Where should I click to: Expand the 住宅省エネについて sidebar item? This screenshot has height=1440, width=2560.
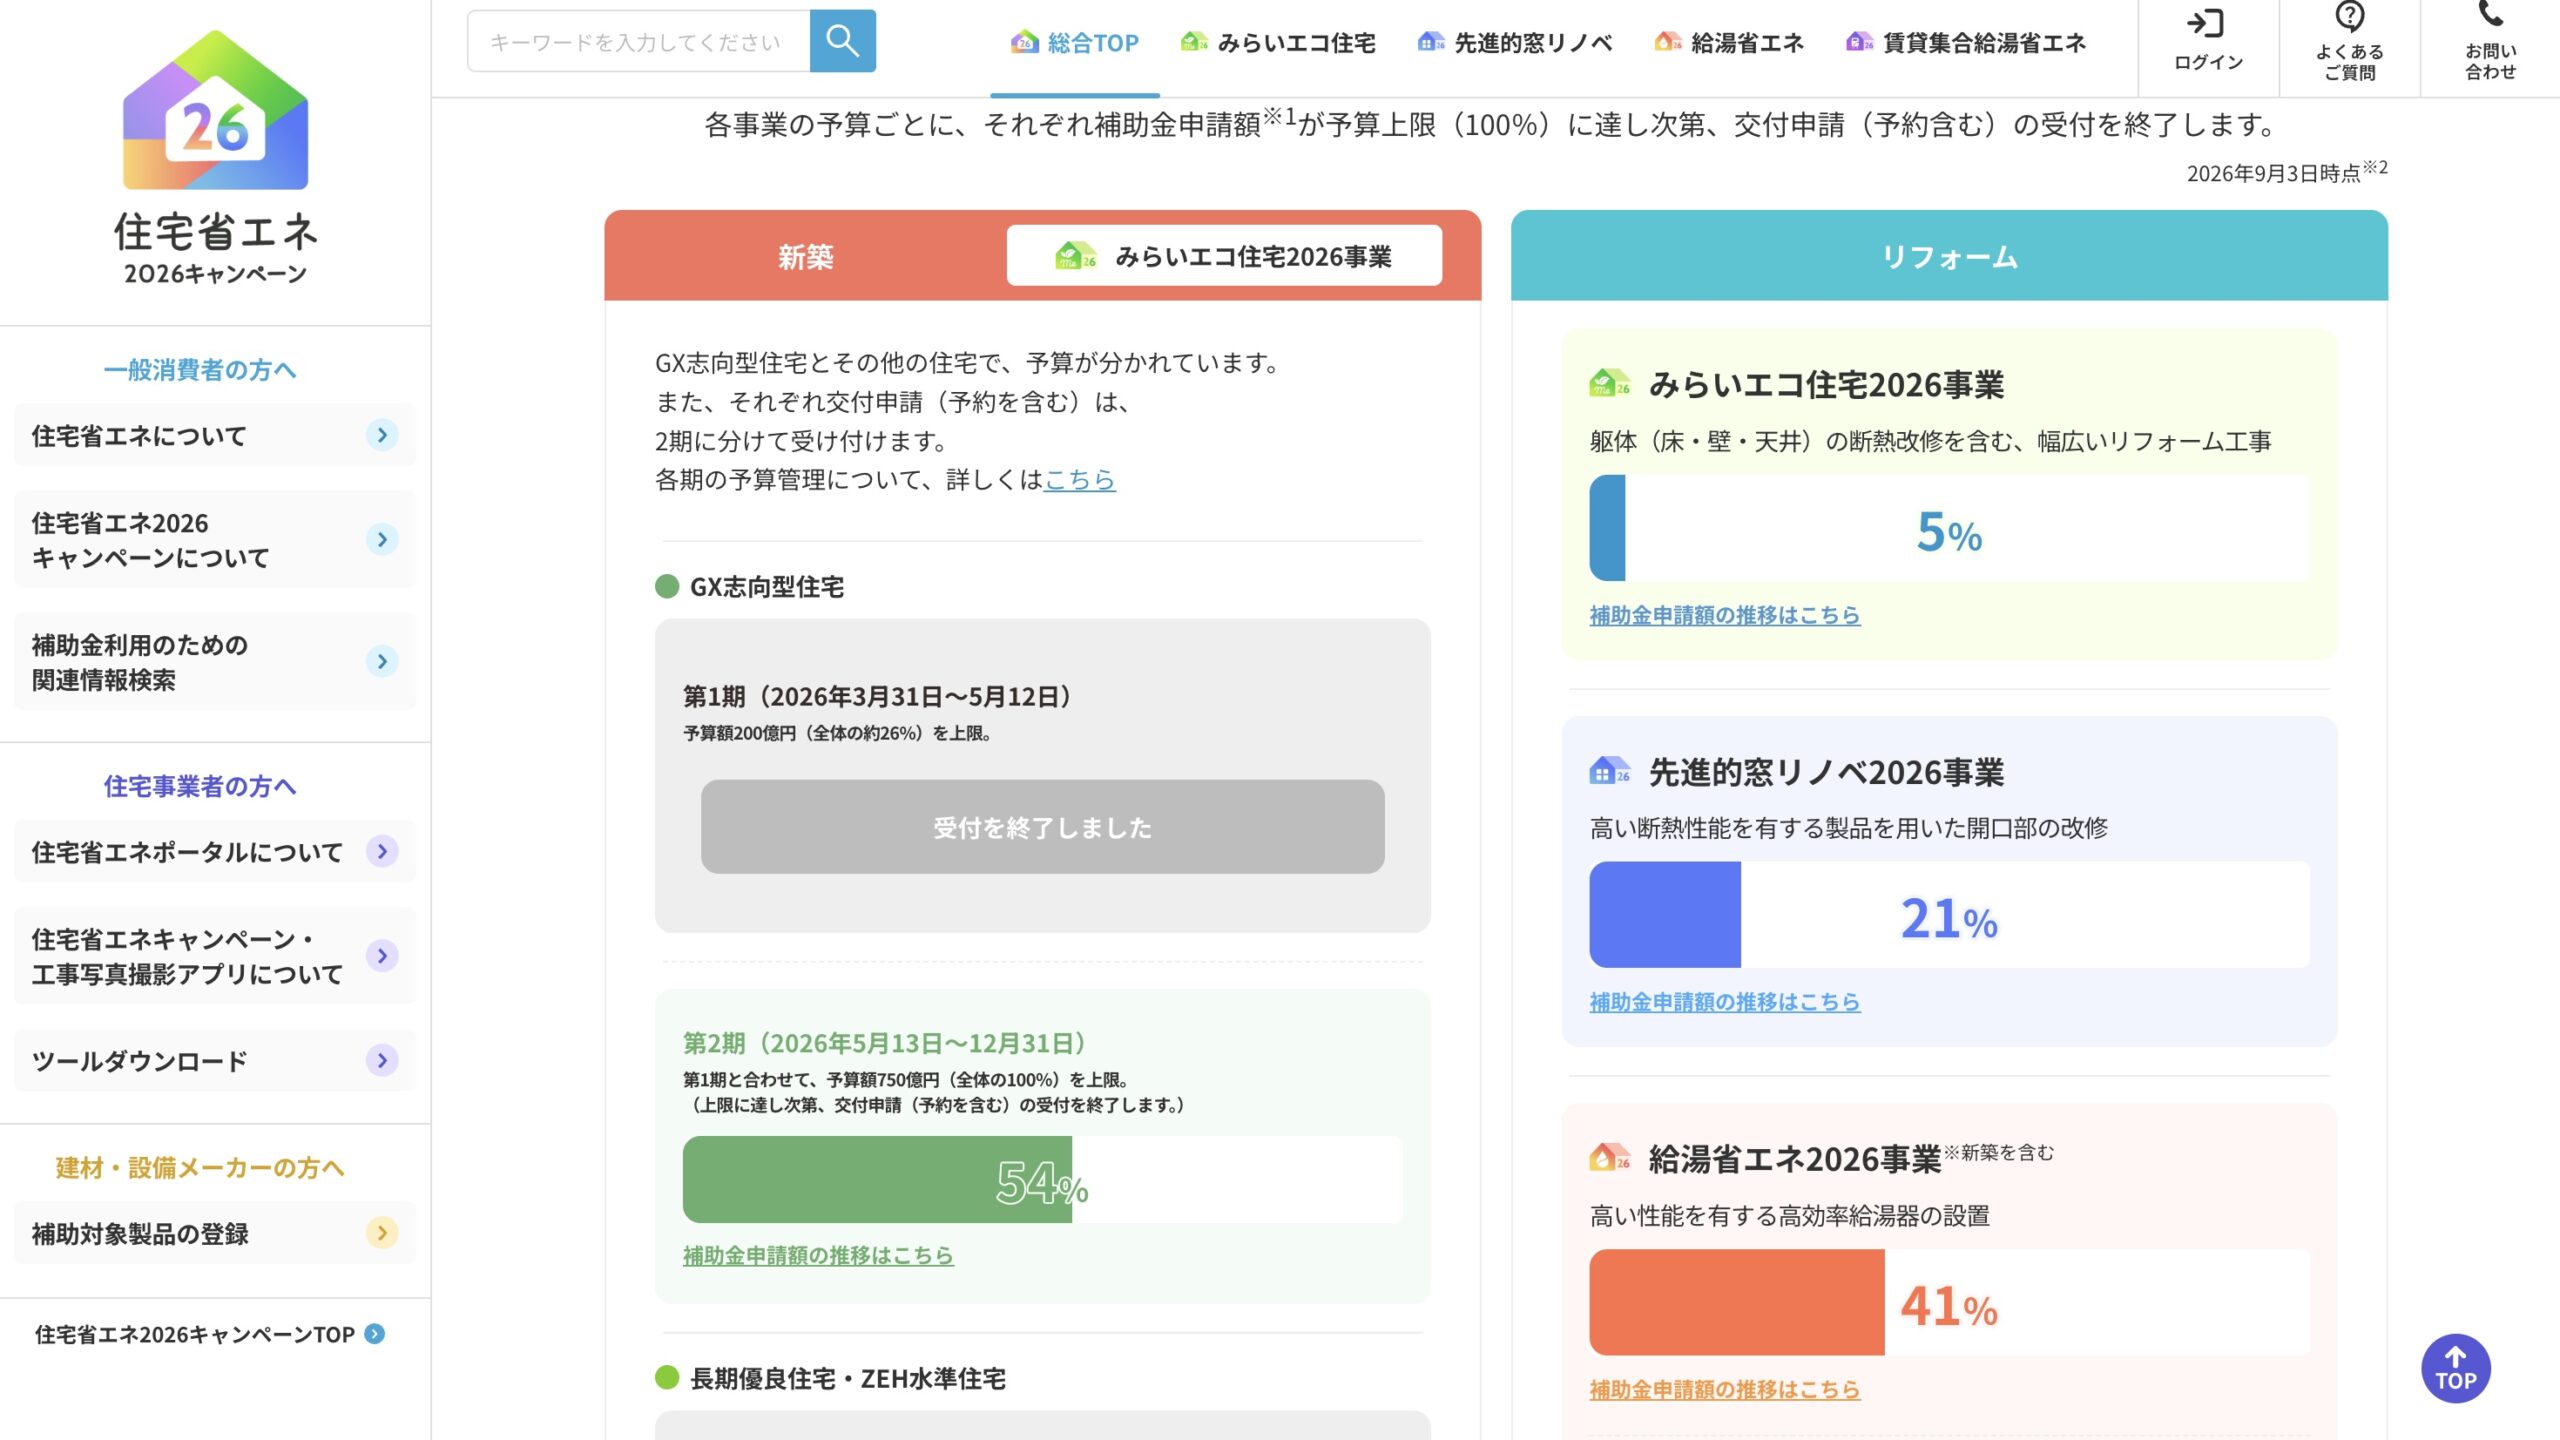tap(215, 435)
